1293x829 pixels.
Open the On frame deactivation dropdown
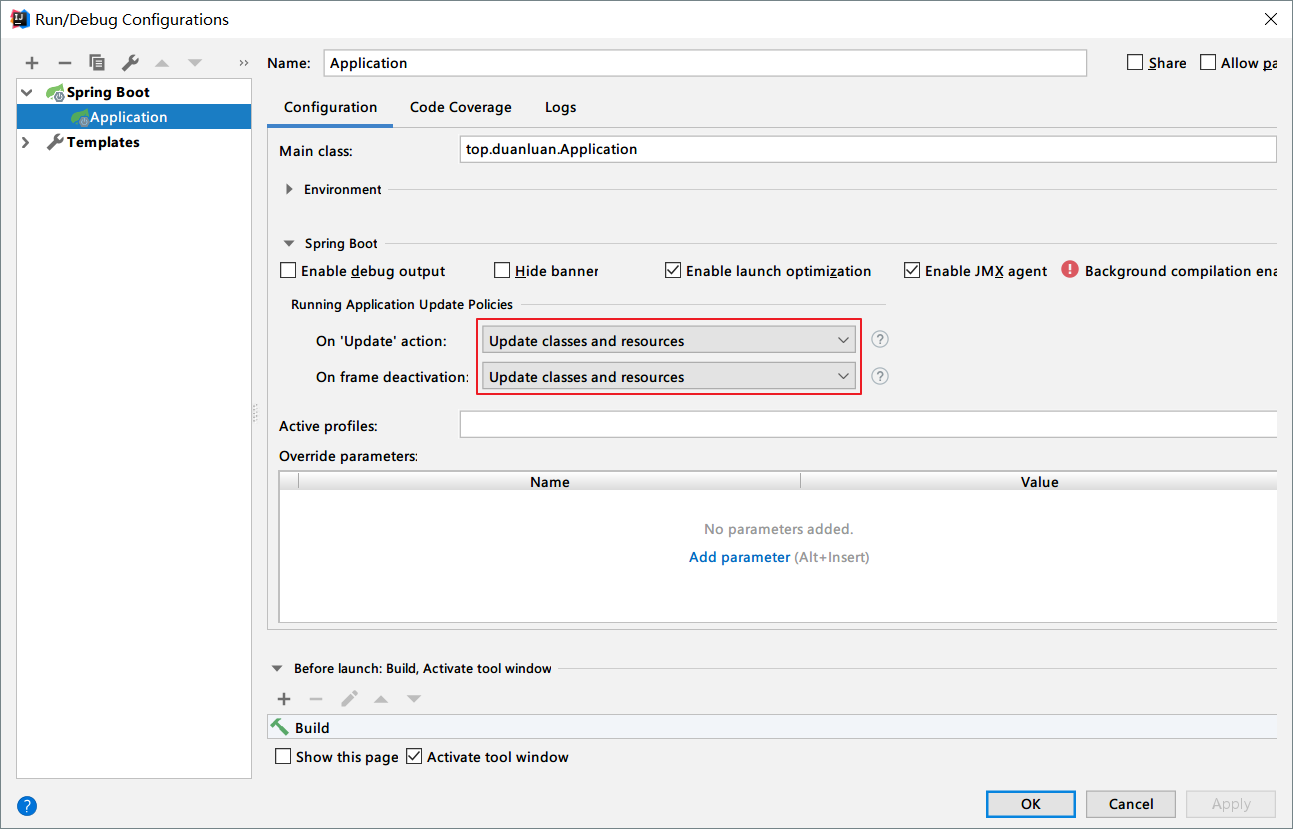(668, 376)
